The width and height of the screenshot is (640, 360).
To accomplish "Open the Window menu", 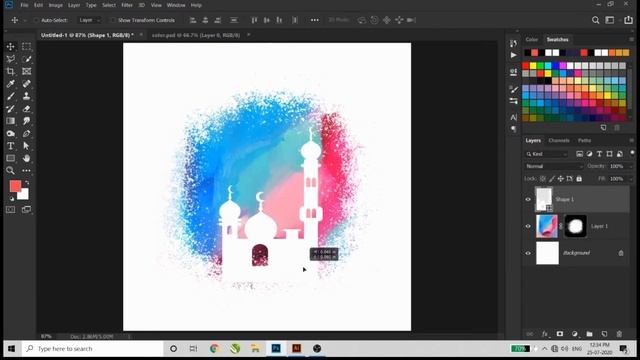I will pyautogui.click(x=176, y=5).
